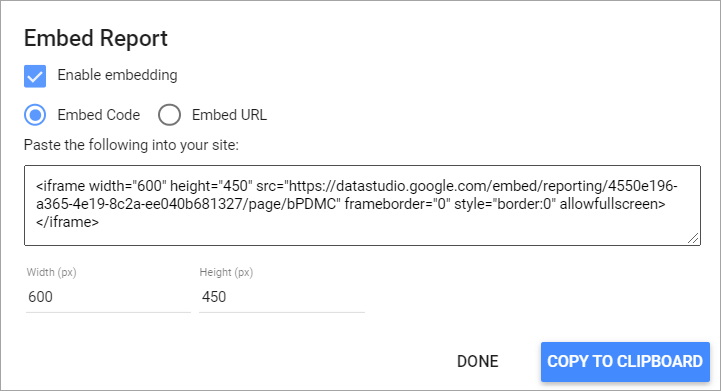Focus the Height (px) input field
Image resolution: width=721 pixels, height=391 pixels.
(282, 297)
